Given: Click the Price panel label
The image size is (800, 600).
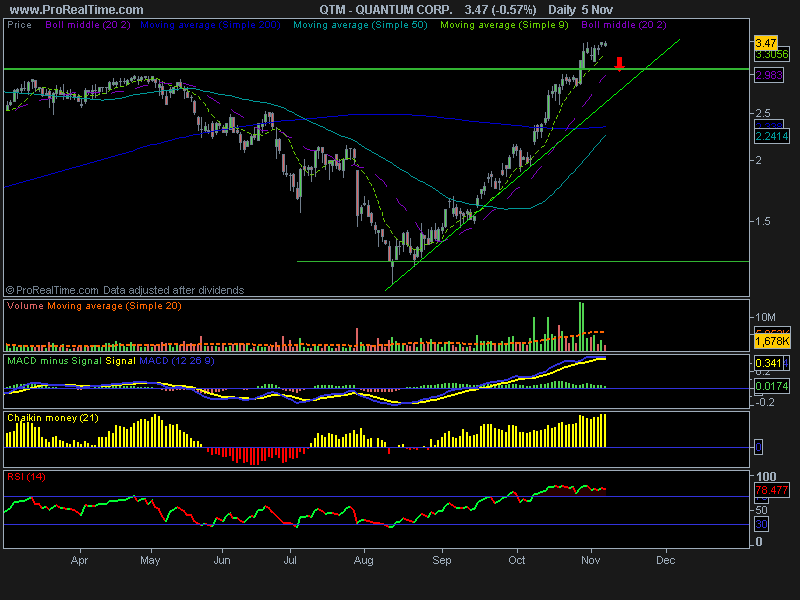Looking at the screenshot, I should [19, 24].
